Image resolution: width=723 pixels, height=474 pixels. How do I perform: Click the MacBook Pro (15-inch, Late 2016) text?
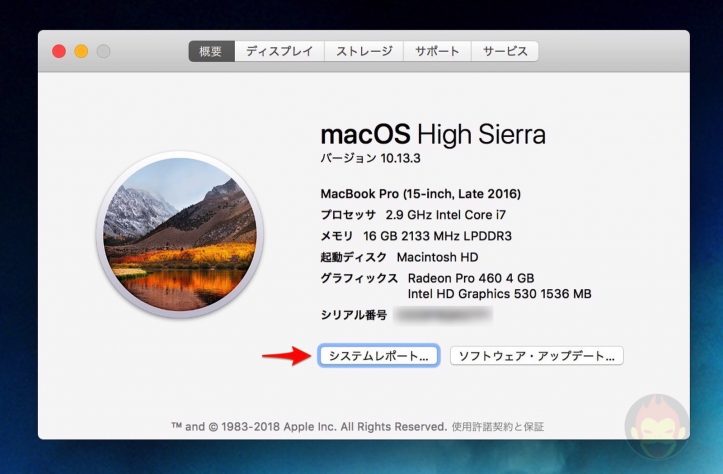[421, 194]
